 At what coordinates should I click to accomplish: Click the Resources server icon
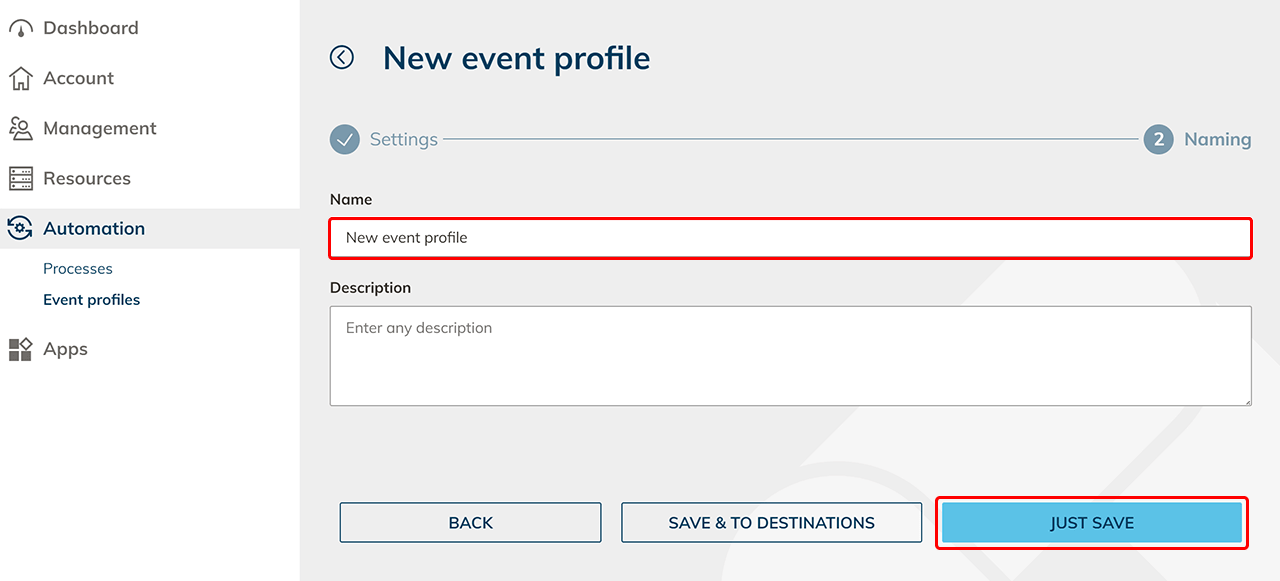pos(20,179)
